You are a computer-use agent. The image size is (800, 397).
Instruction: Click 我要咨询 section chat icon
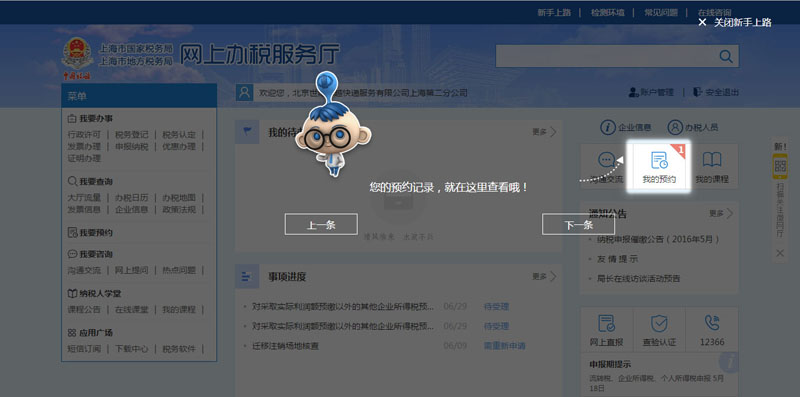click(x=72, y=254)
